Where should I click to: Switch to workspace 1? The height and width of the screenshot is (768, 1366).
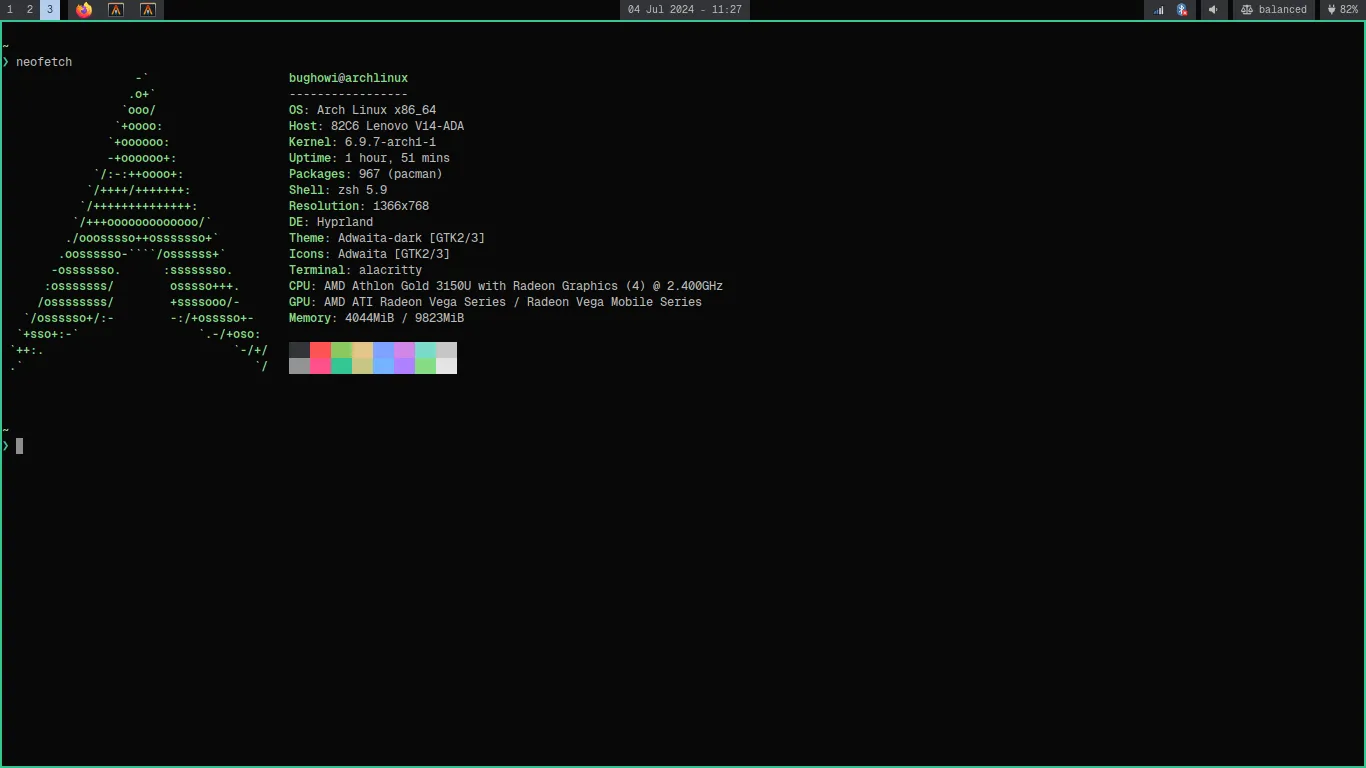[x=11, y=10]
